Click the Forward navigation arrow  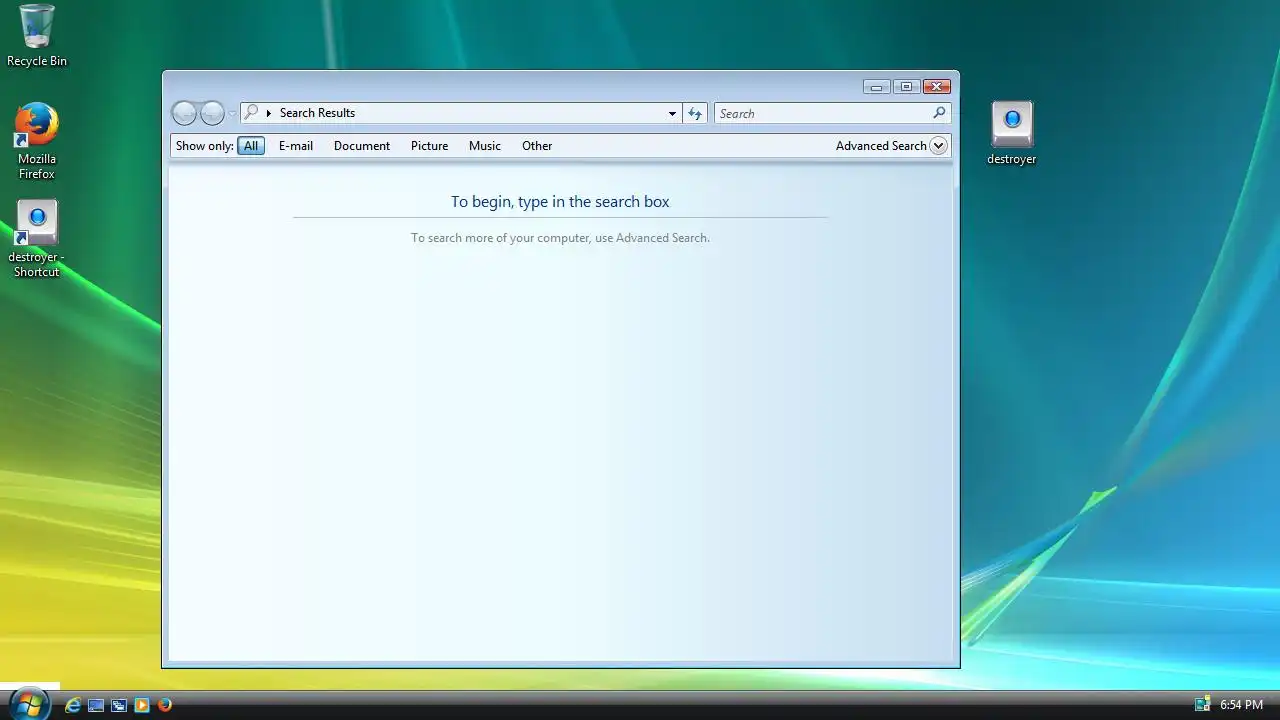(212, 113)
